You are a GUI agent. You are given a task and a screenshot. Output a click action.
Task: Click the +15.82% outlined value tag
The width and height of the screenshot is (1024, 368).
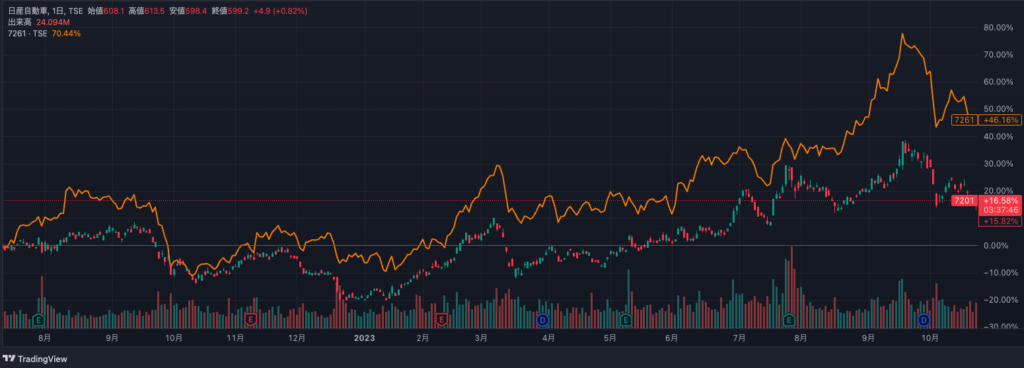point(1000,222)
